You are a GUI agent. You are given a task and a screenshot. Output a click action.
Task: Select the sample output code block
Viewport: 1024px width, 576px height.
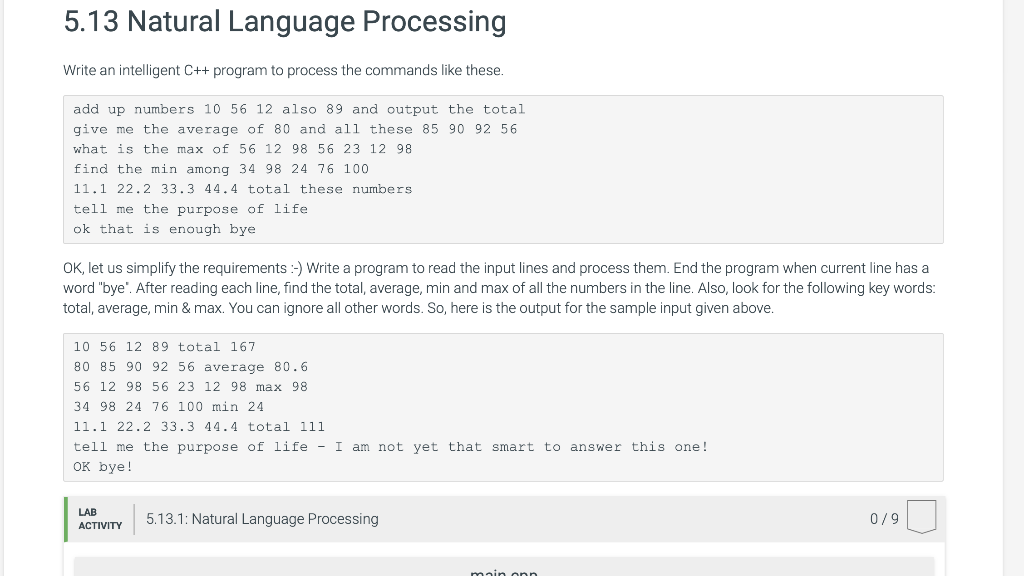(x=503, y=406)
